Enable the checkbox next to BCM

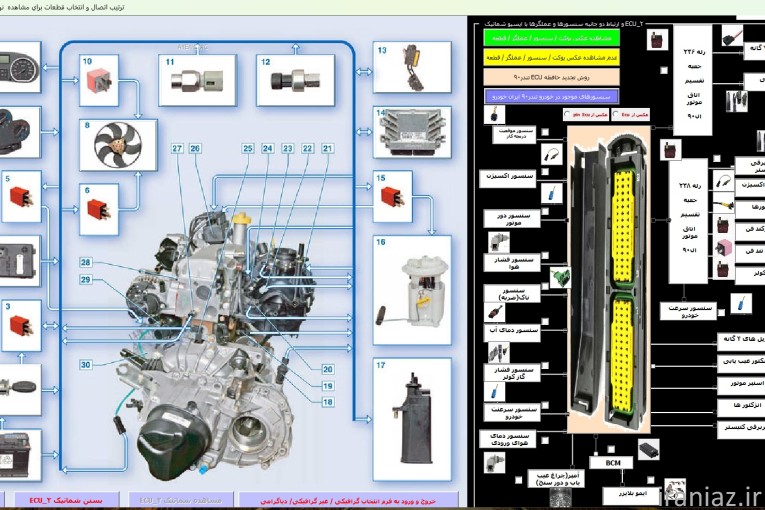click(611, 449)
